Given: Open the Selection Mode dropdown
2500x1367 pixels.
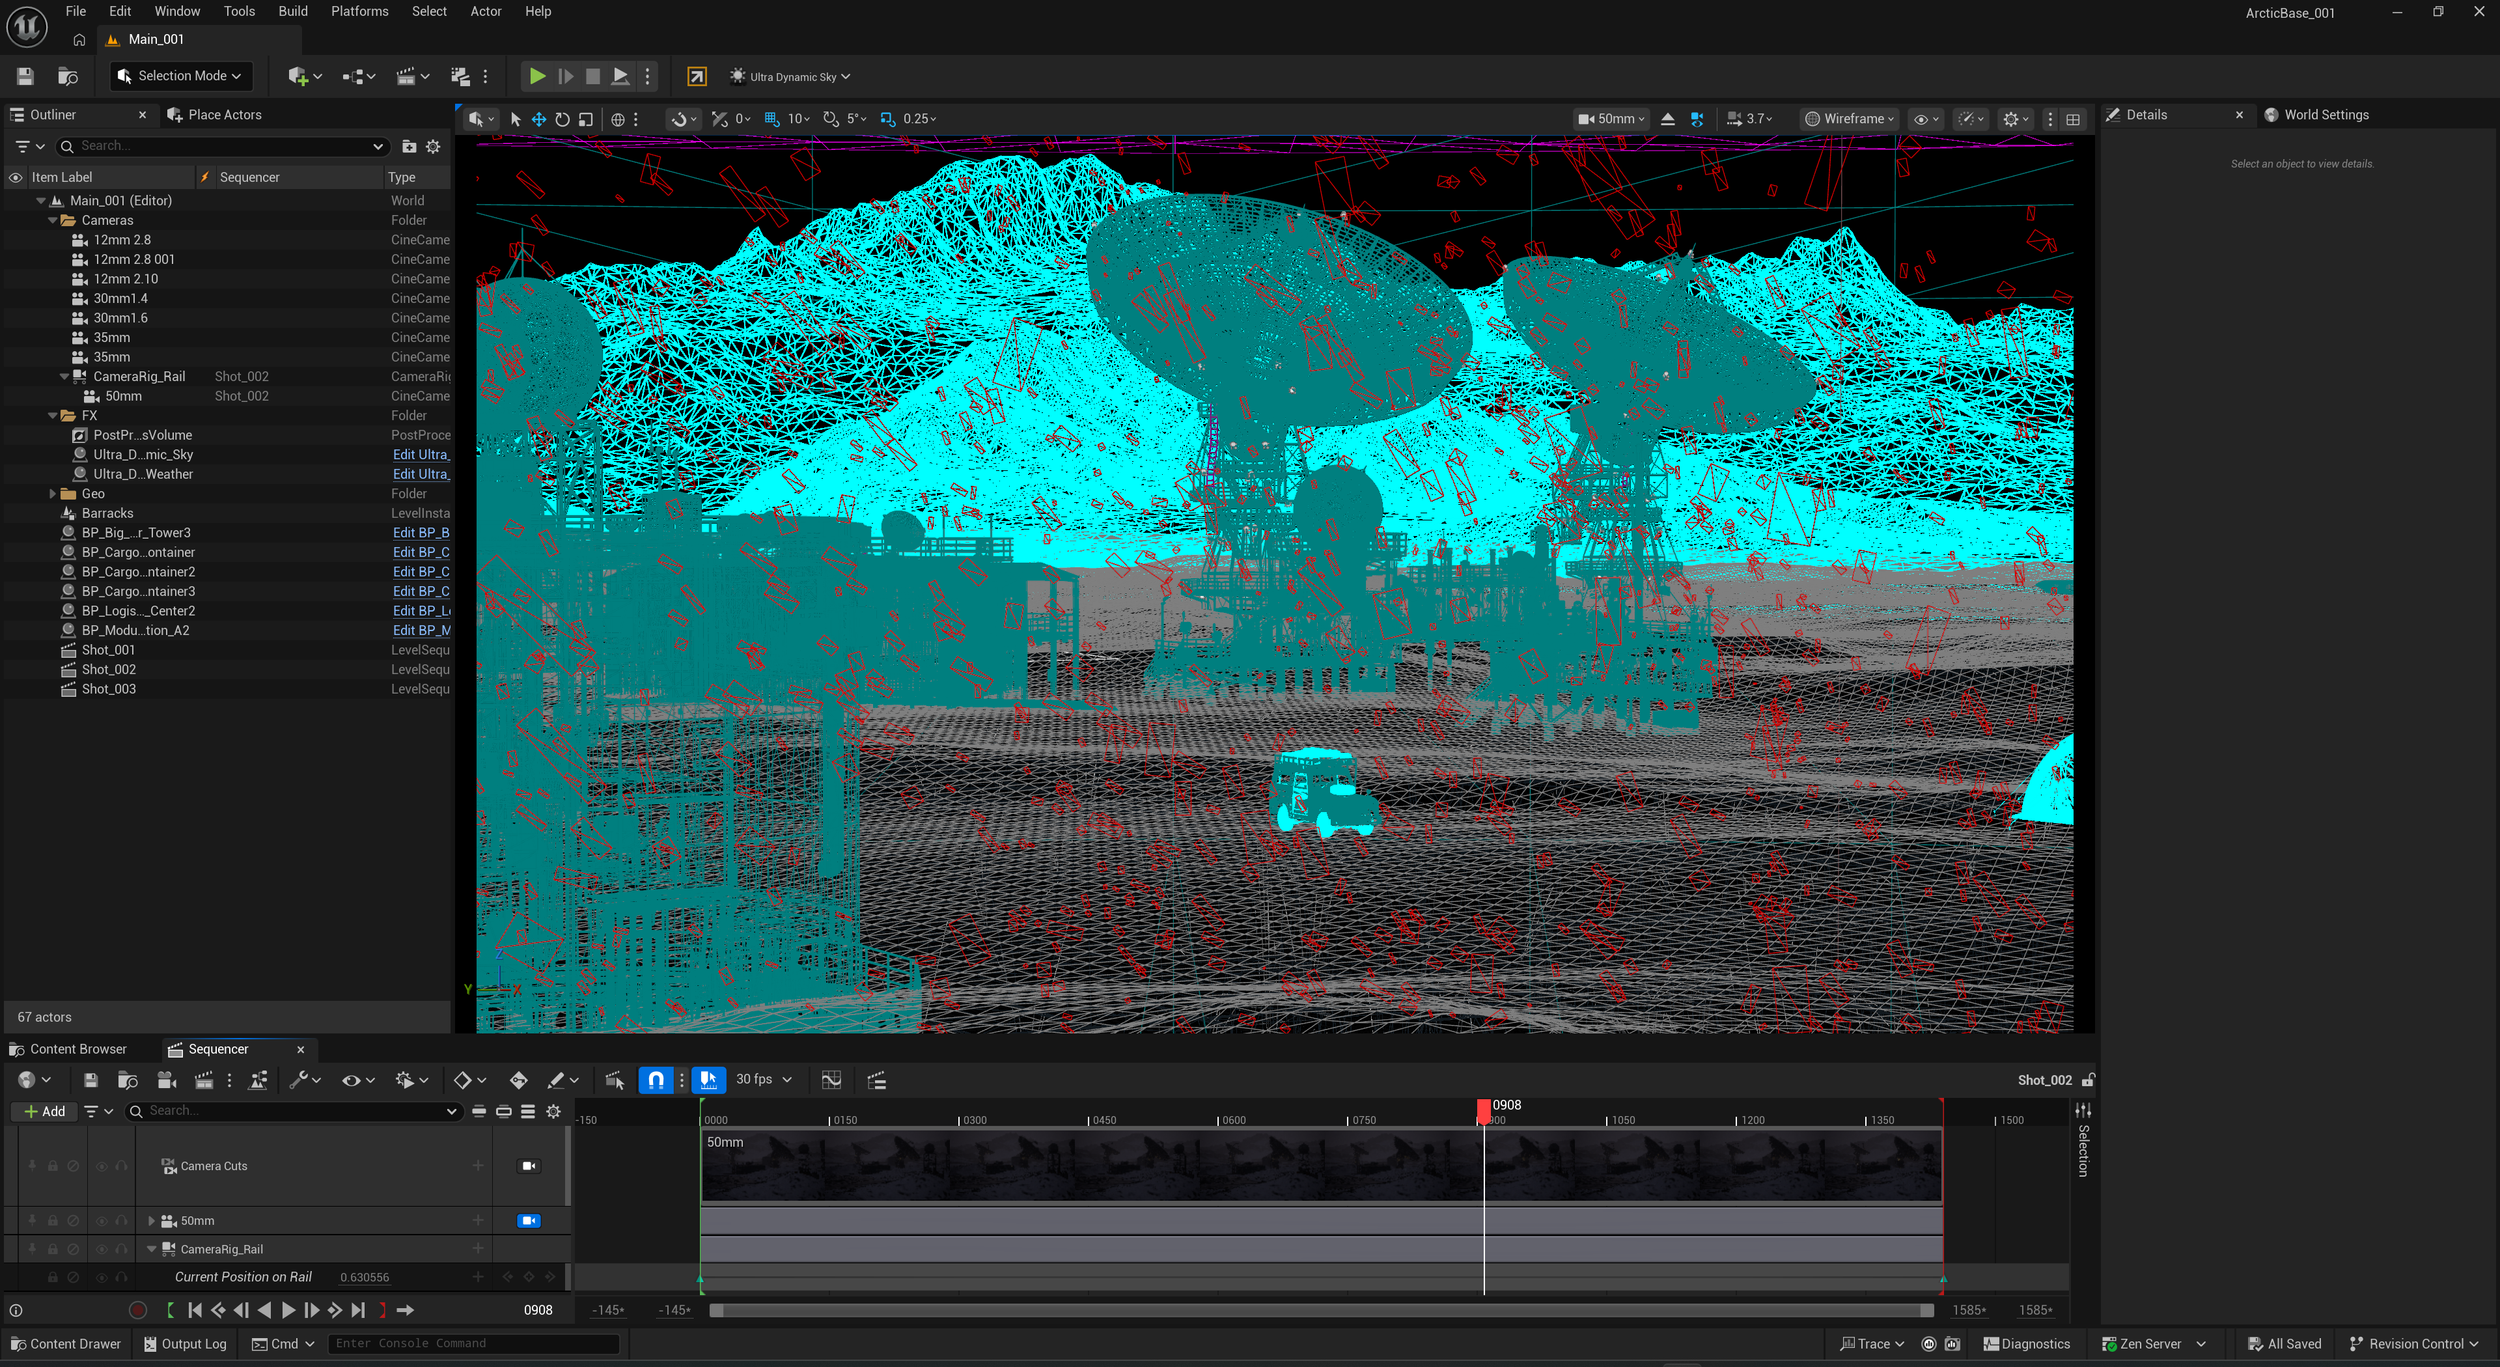Looking at the screenshot, I should tap(180, 76).
